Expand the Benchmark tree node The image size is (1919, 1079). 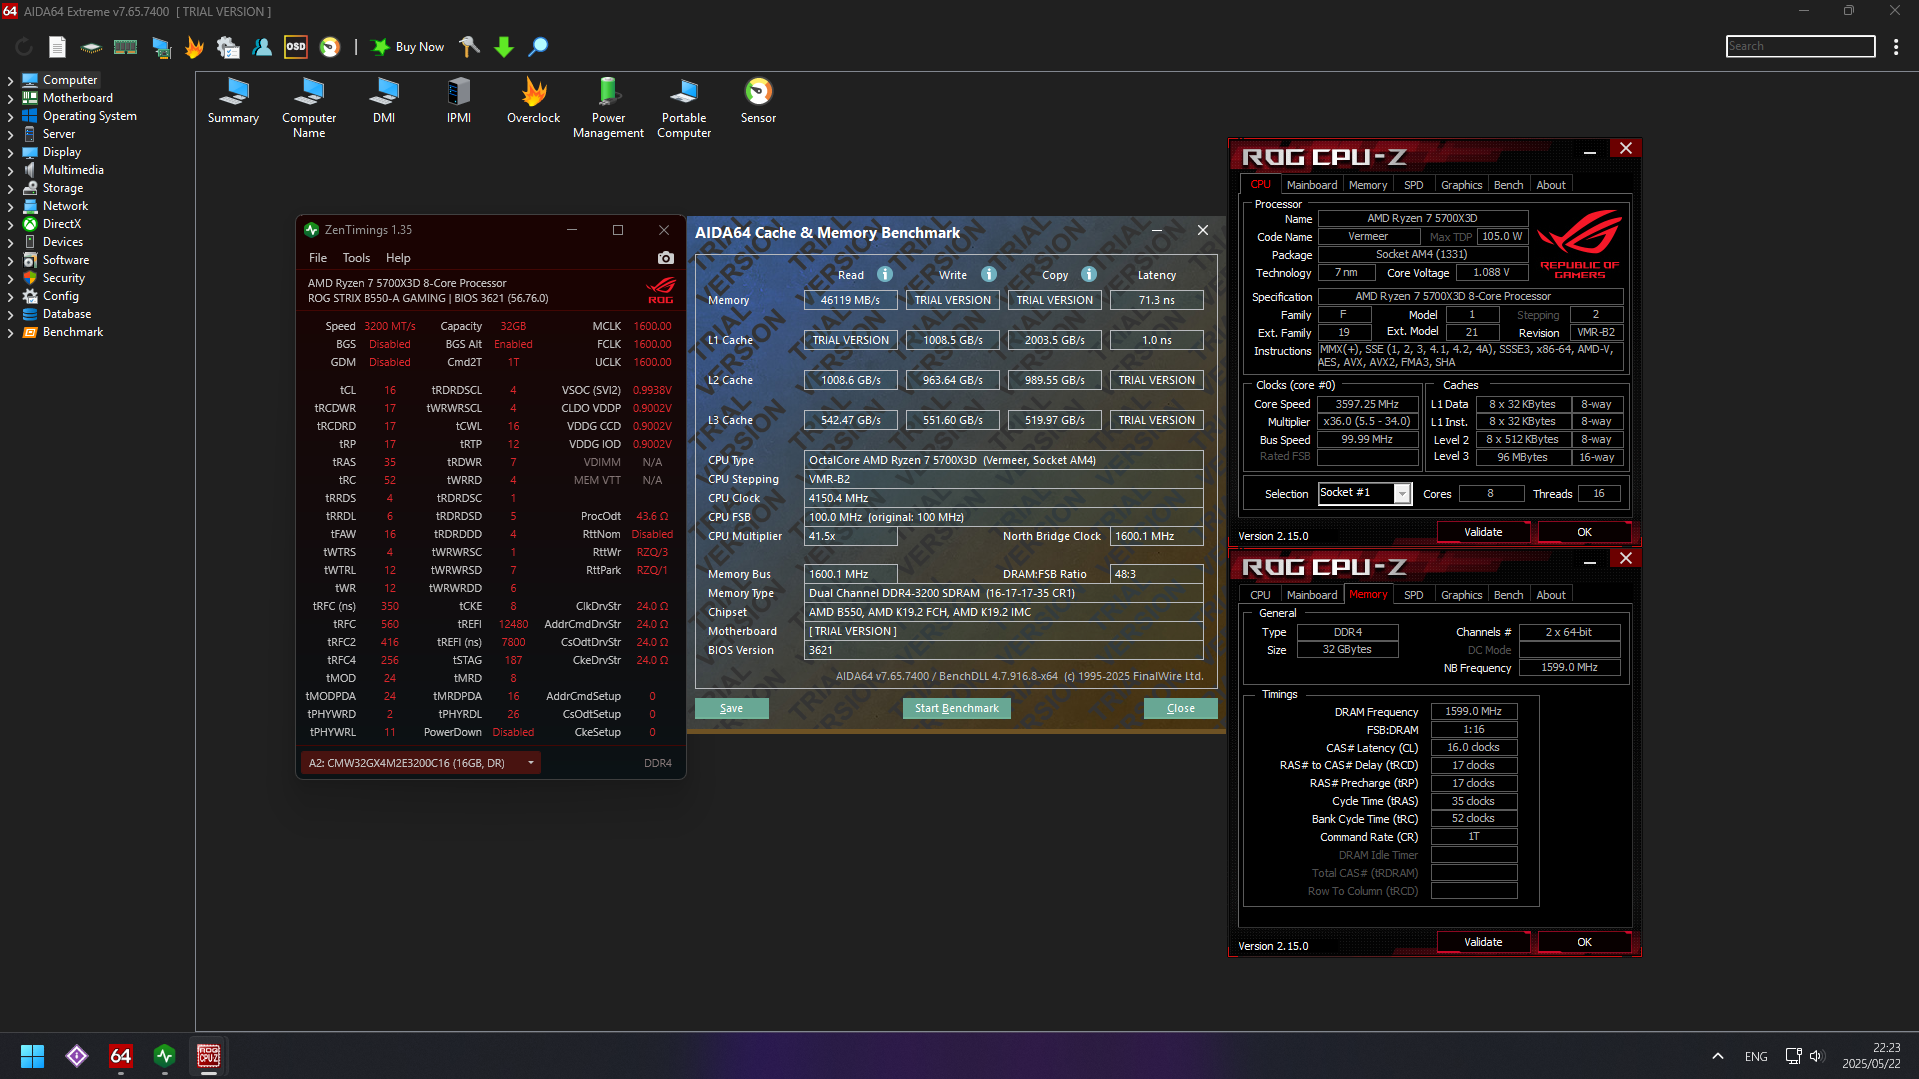[10, 332]
